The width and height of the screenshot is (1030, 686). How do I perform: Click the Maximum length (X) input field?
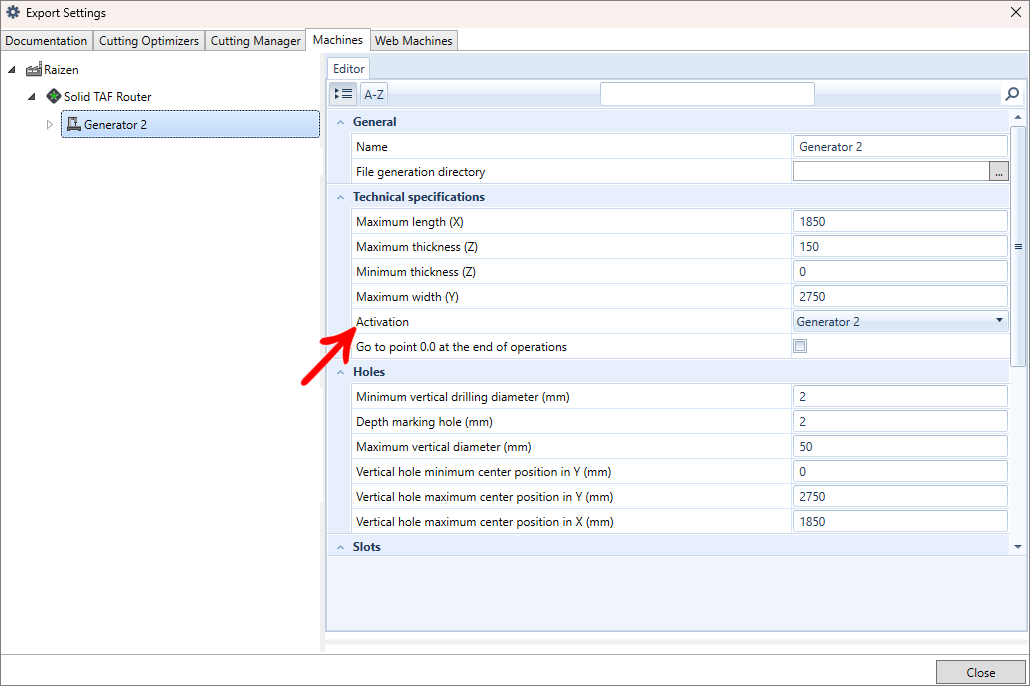tap(899, 222)
